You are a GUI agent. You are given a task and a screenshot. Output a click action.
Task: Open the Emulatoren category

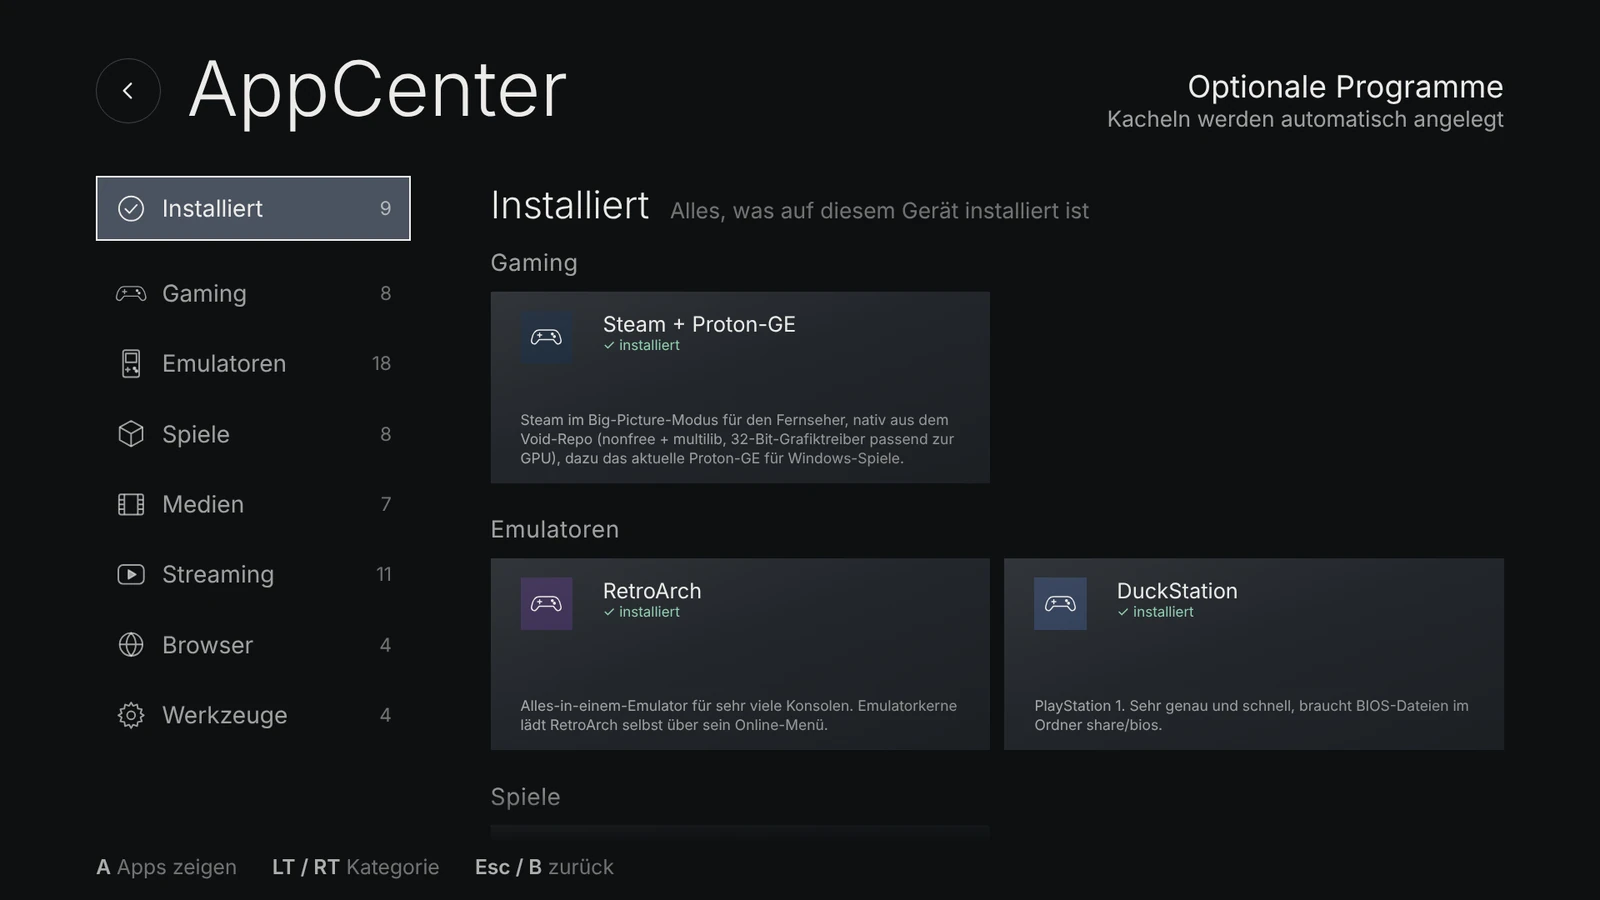click(253, 364)
